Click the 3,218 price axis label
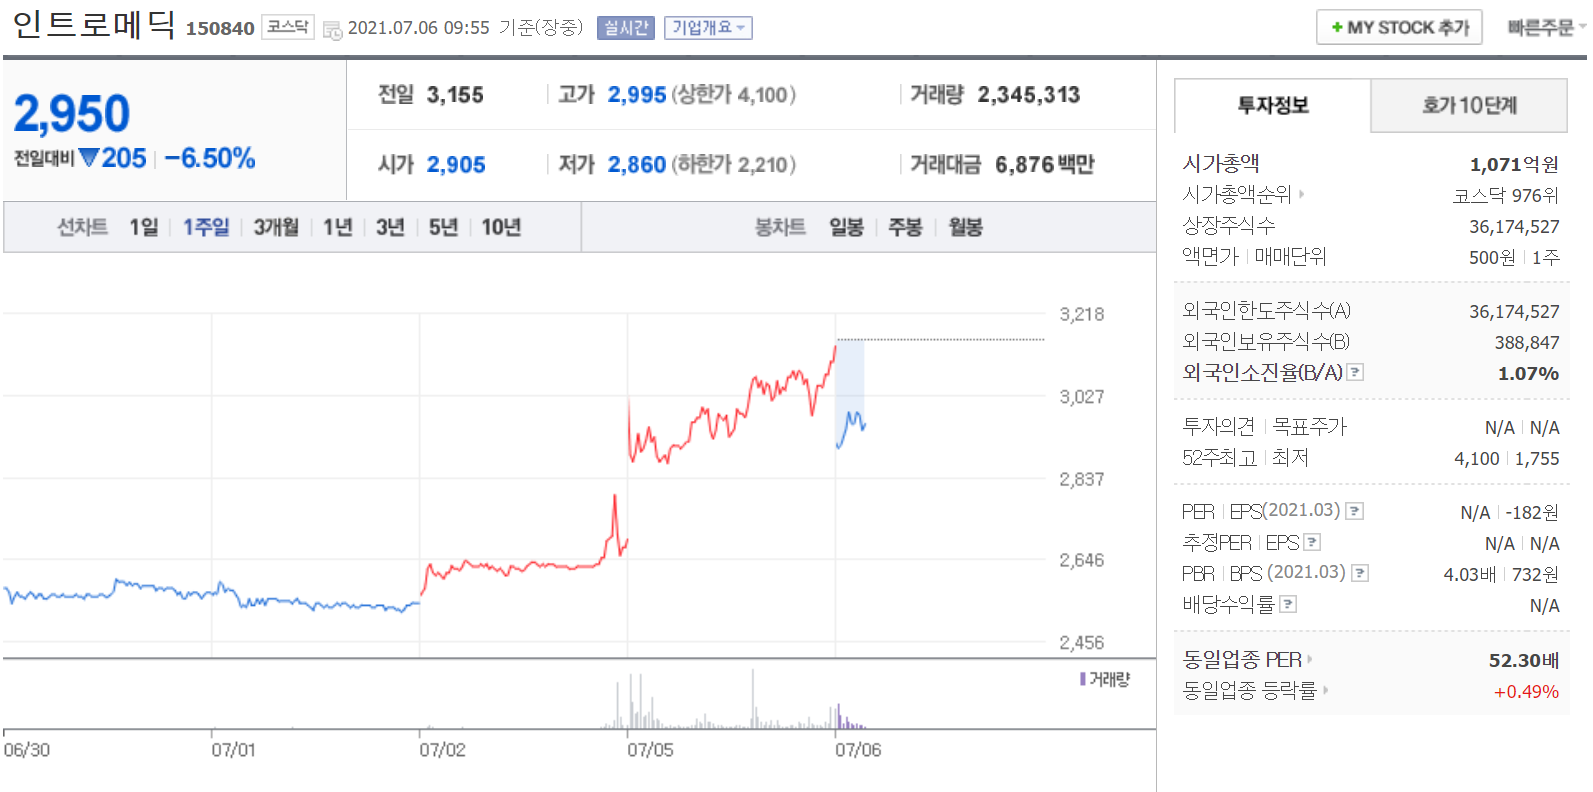This screenshot has width=1593, height=792. (x=1082, y=314)
